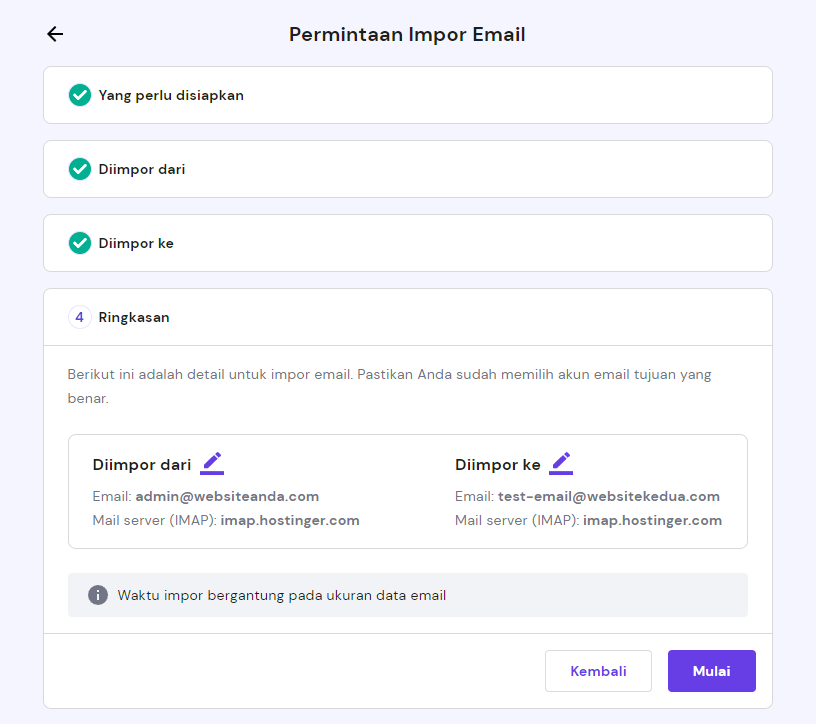Click the step number 4 badge on Ringkasan
This screenshot has height=724, width=816.
[79, 316]
